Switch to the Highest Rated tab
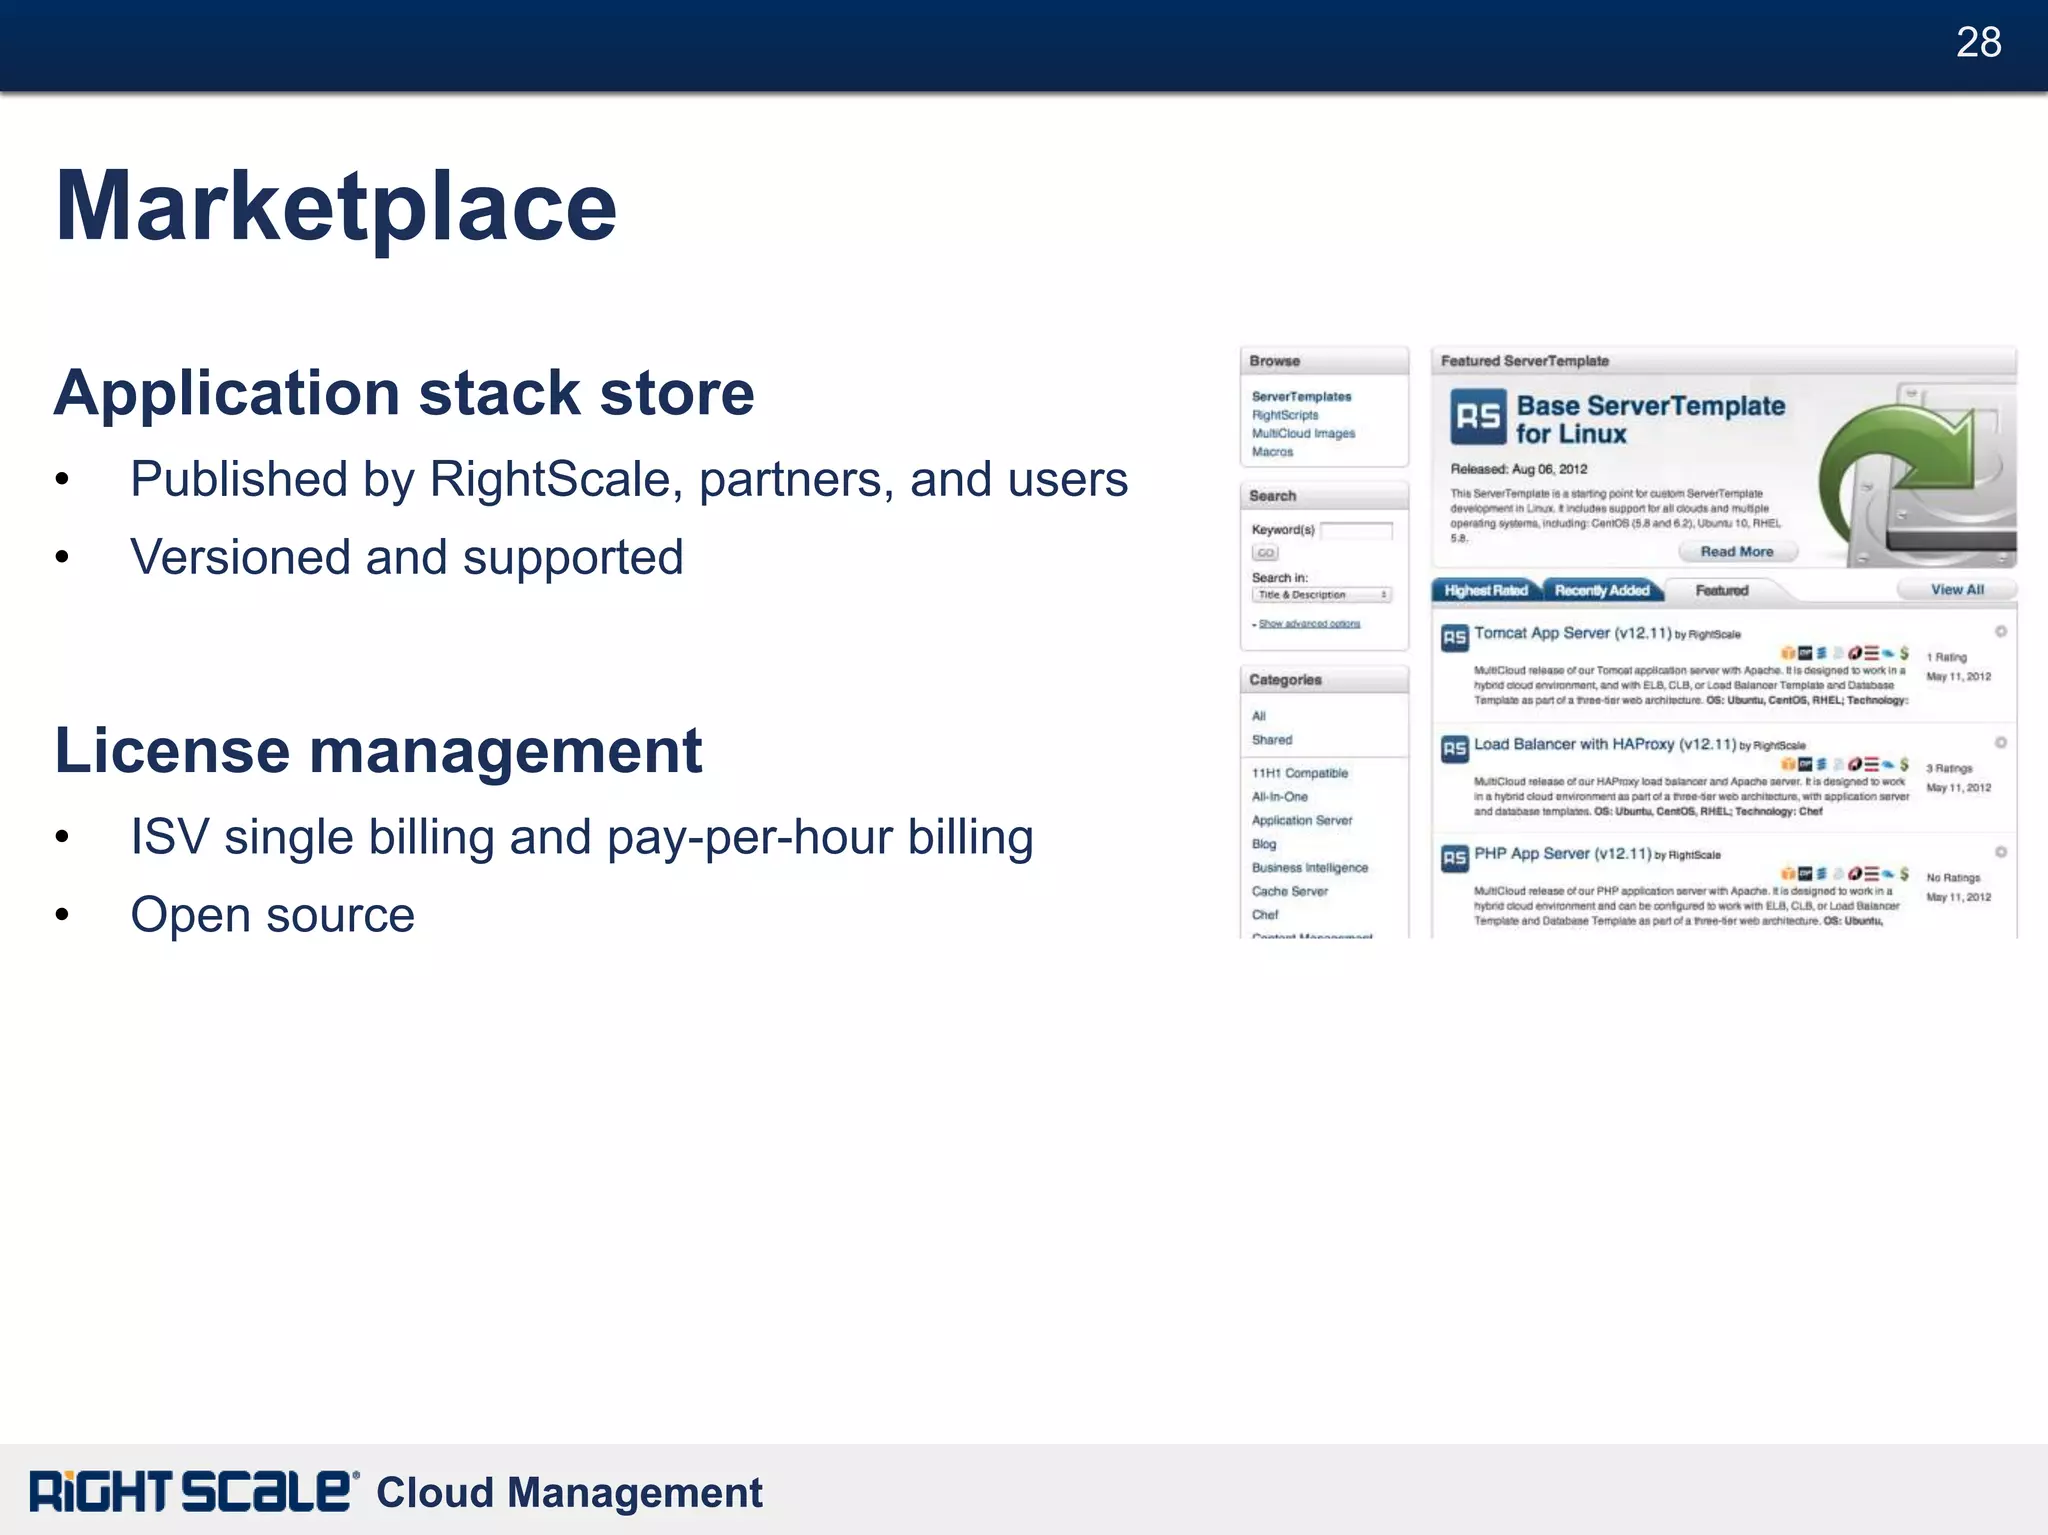The height and width of the screenshot is (1535, 2048). [1485, 590]
